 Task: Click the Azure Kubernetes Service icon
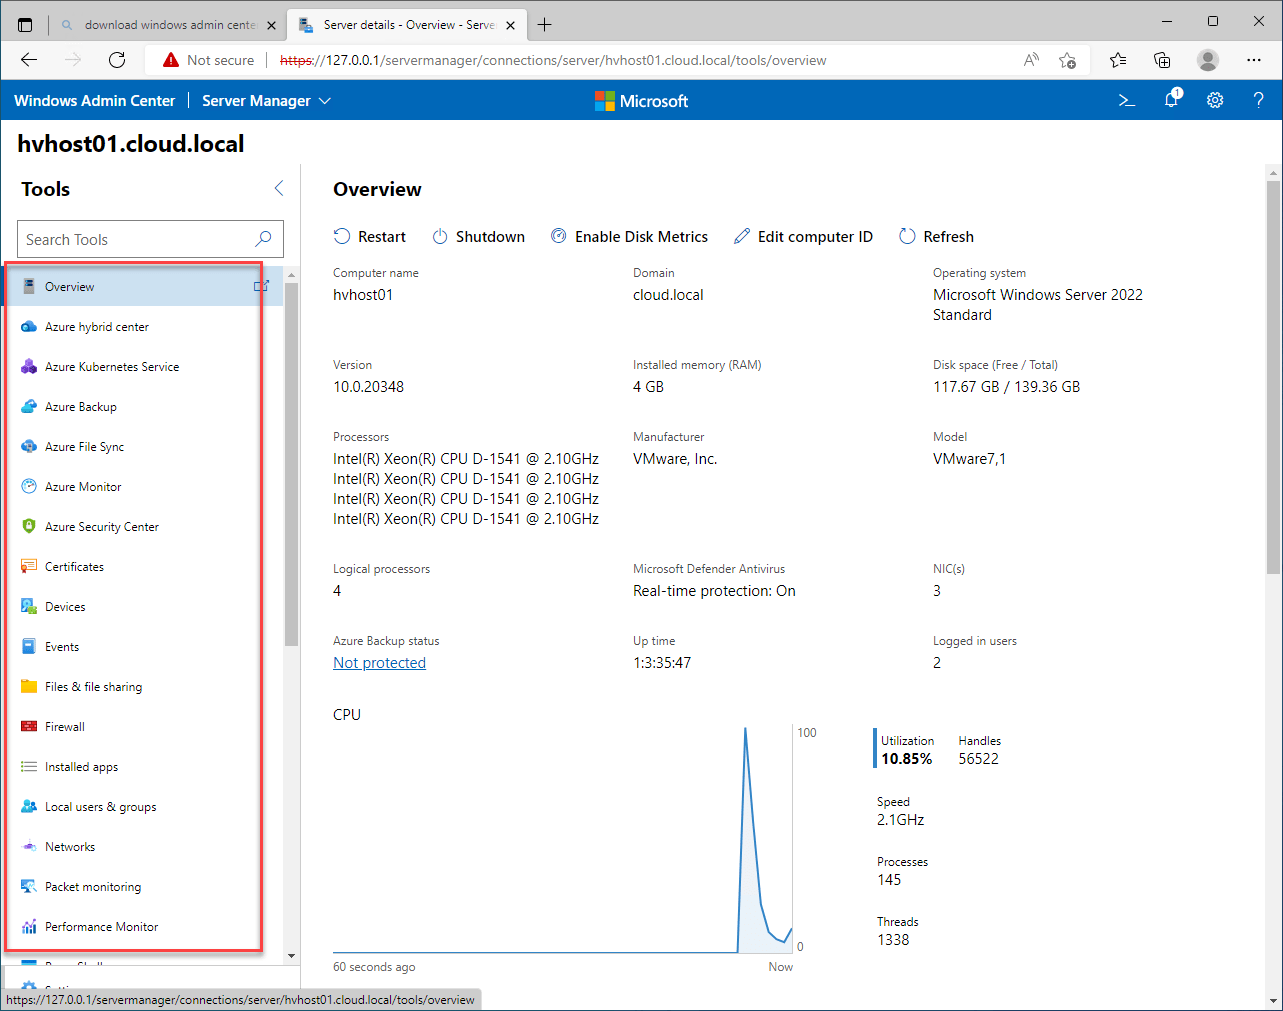pos(29,367)
